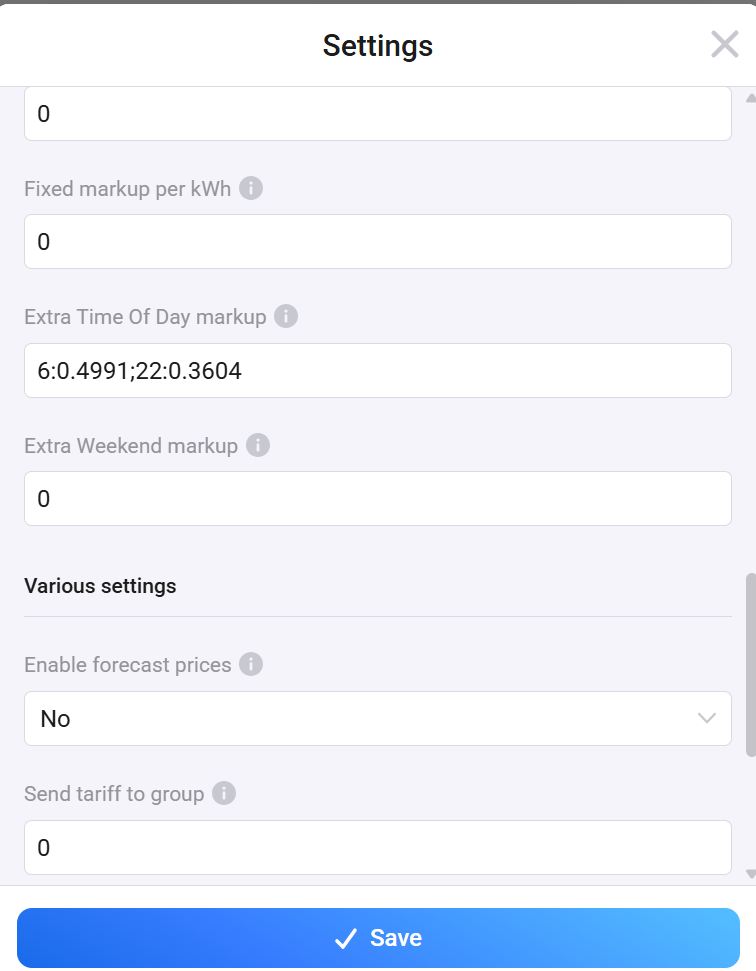This screenshot has width=756, height=971.
Task: Save the settings
Action: [378, 938]
